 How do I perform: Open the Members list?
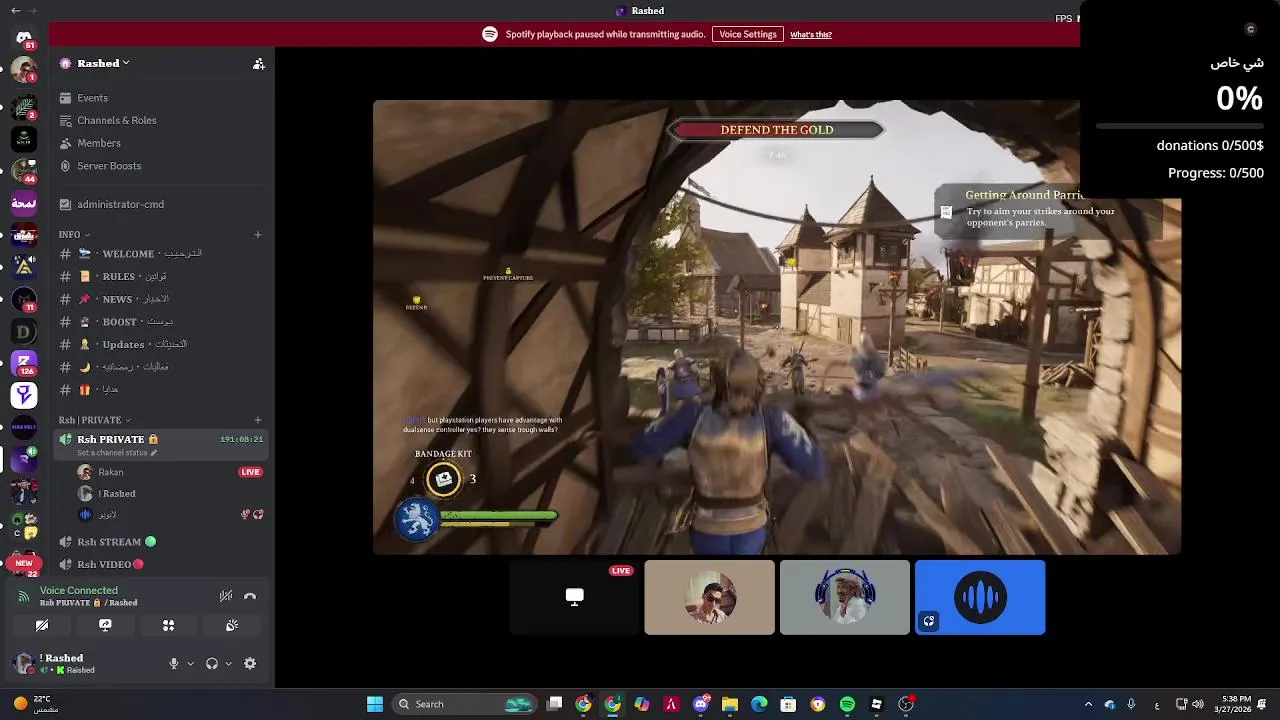[x=161, y=143]
